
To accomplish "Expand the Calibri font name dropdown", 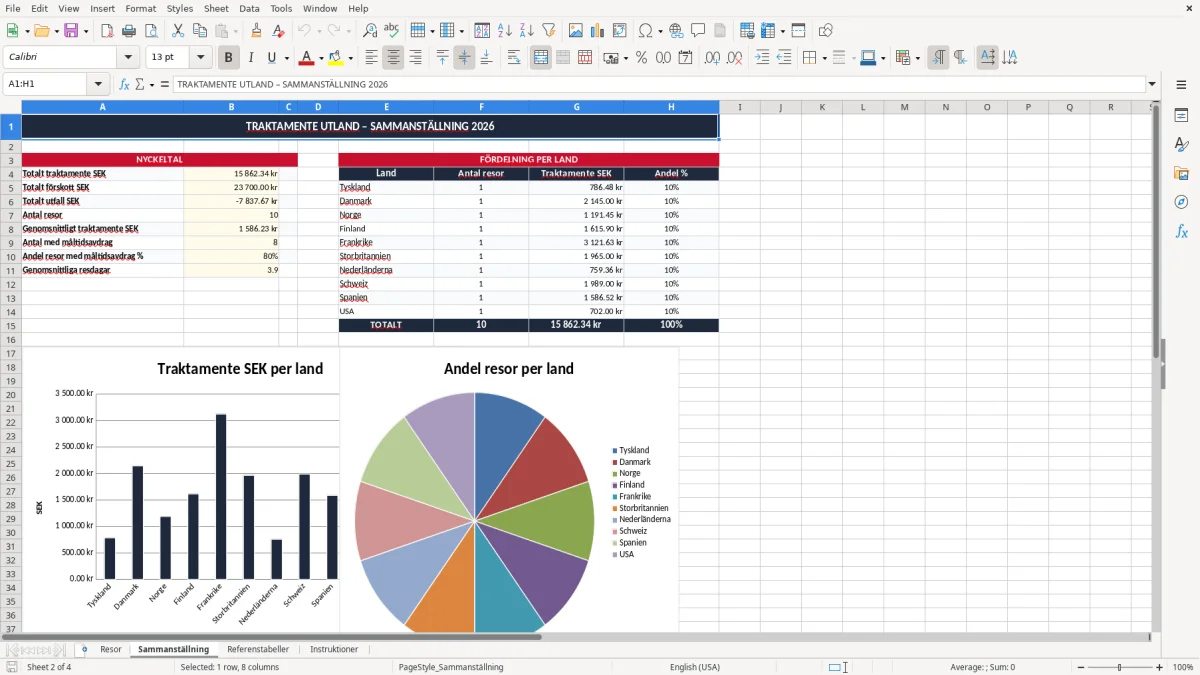I will pyautogui.click(x=127, y=58).
